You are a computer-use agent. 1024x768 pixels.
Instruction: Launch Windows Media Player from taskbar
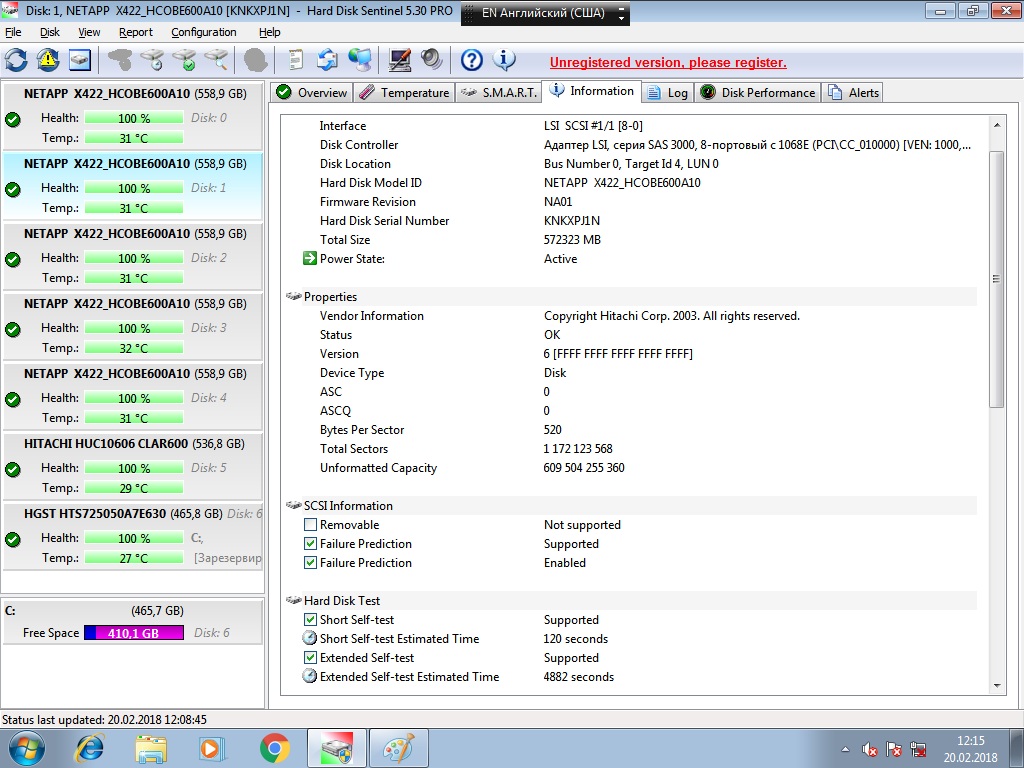click(212, 748)
